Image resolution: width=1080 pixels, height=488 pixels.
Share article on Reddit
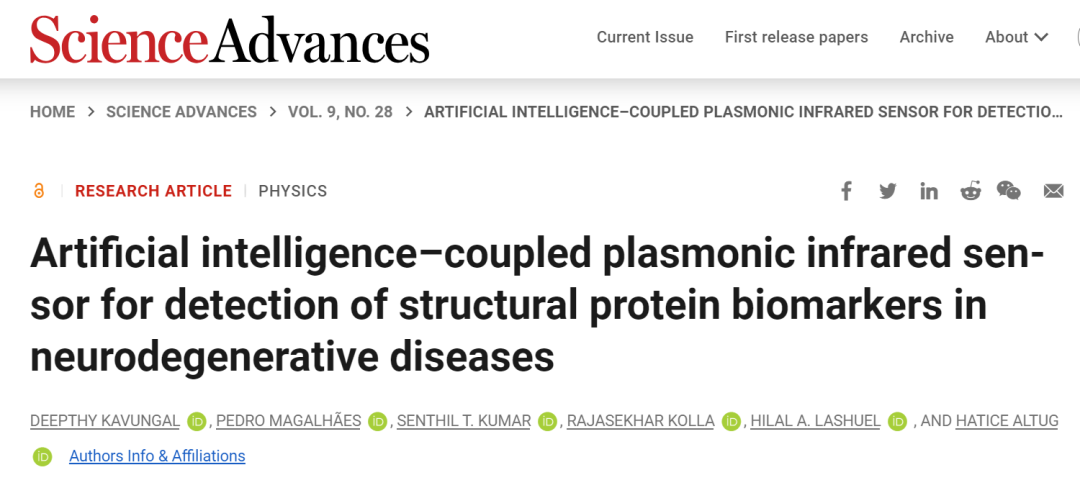tap(970, 191)
